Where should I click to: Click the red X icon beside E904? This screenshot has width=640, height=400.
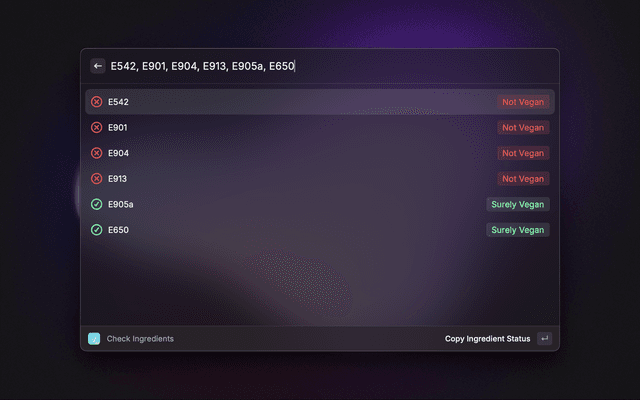click(x=96, y=153)
